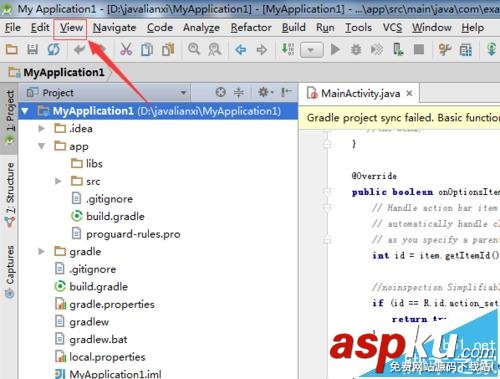
Task: Open the Build menu
Action: click(293, 28)
